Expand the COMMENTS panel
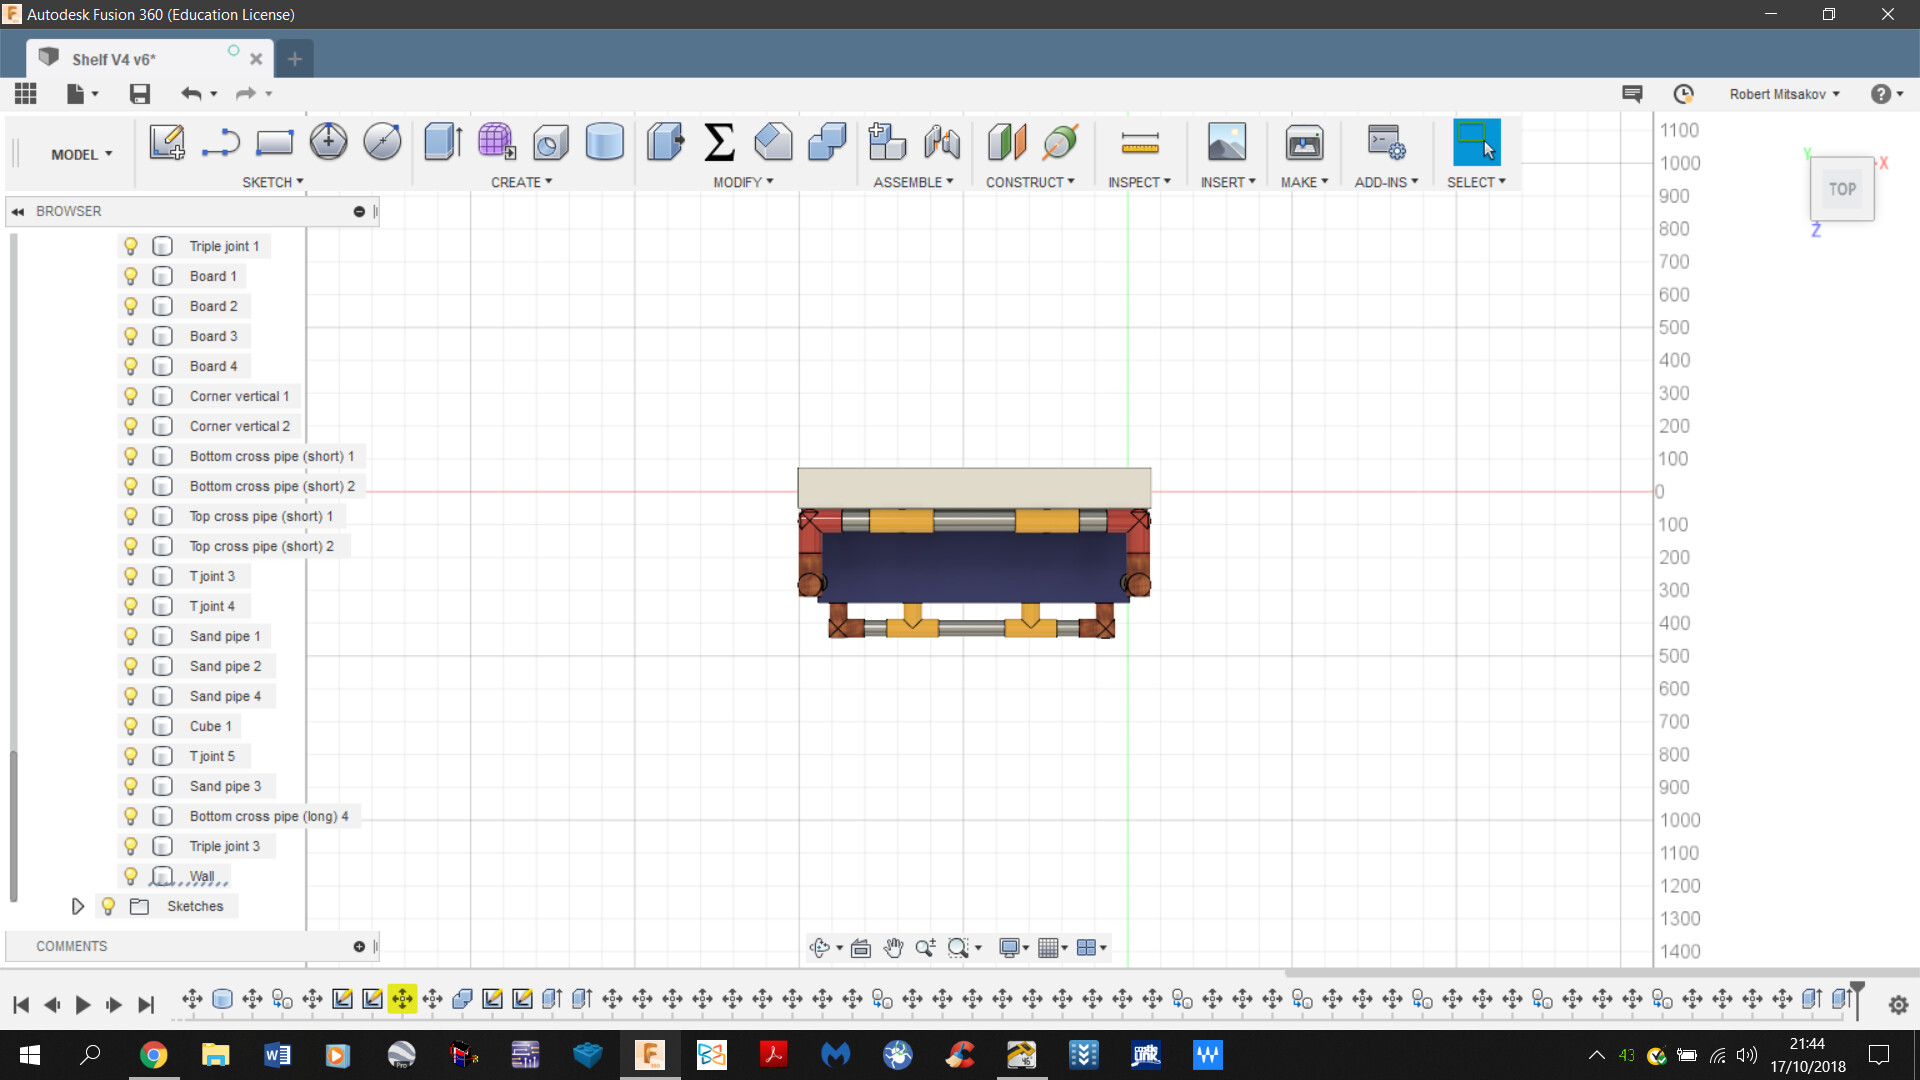The height and width of the screenshot is (1080, 1920). [359, 946]
